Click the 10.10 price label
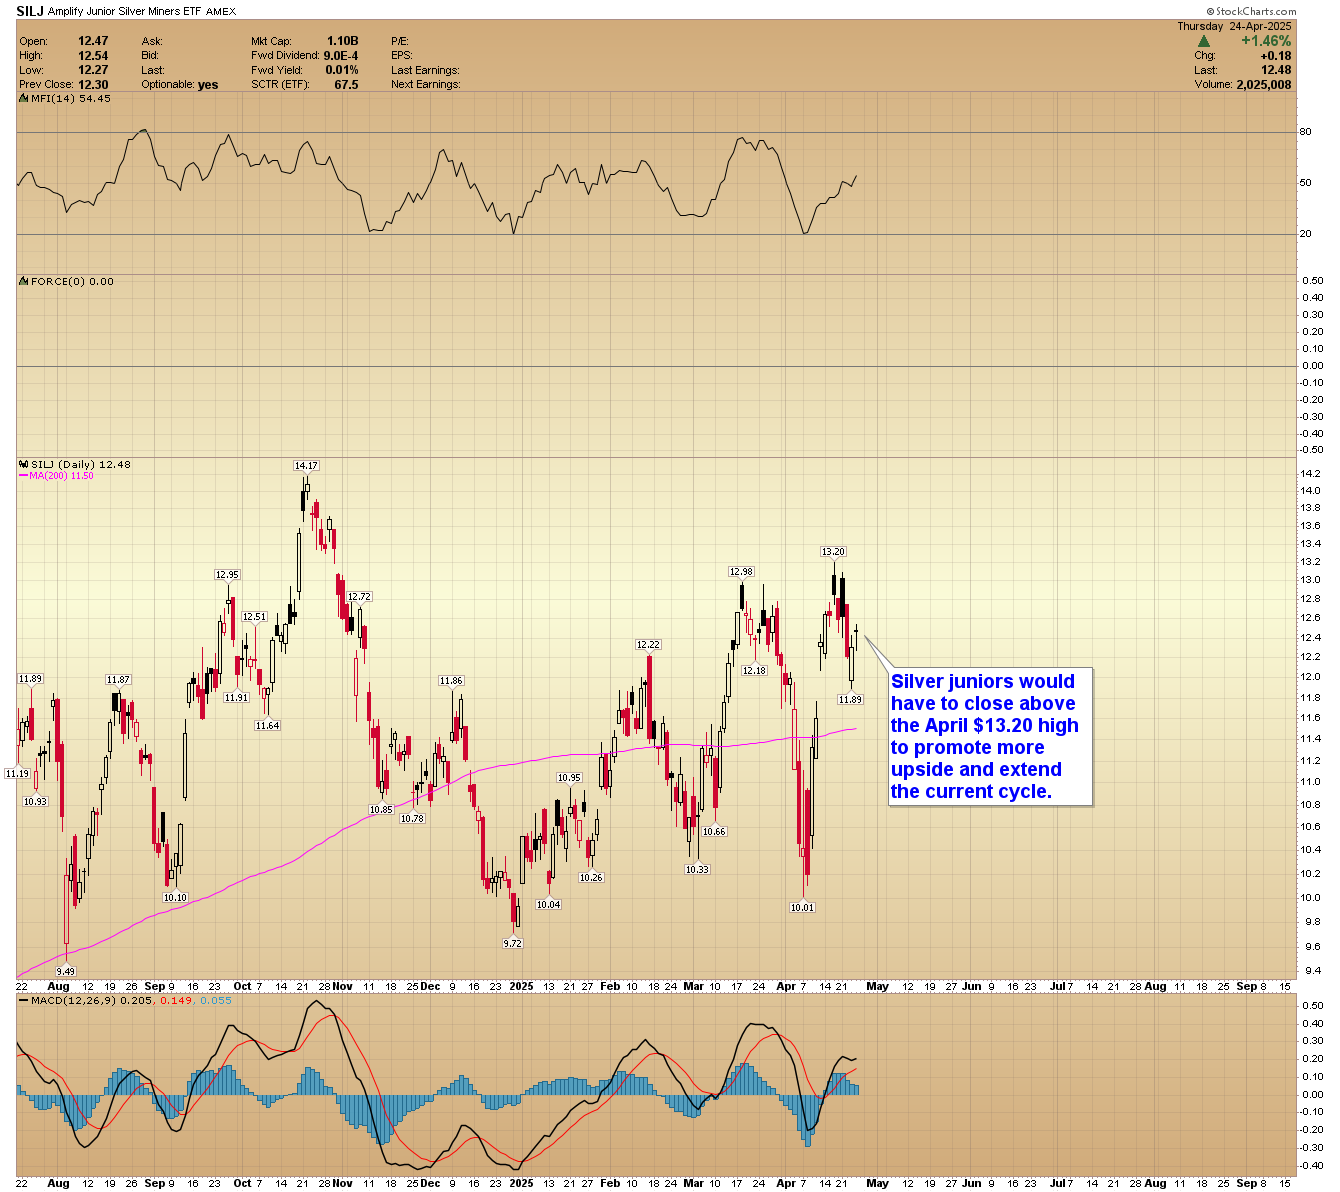The image size is (1340, 1192). point(175,897)
